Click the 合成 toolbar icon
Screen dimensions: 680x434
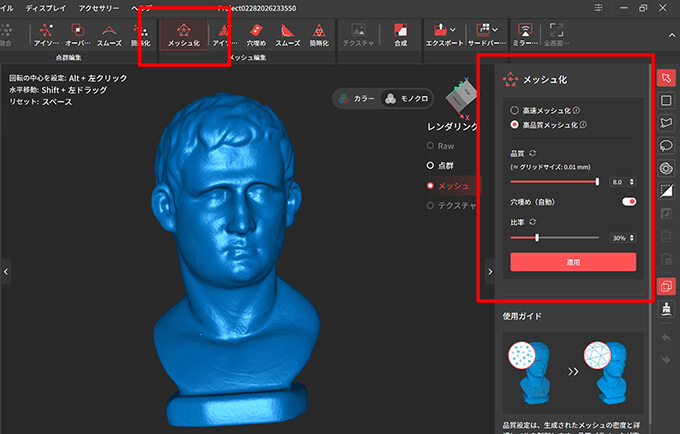point(400,34)
